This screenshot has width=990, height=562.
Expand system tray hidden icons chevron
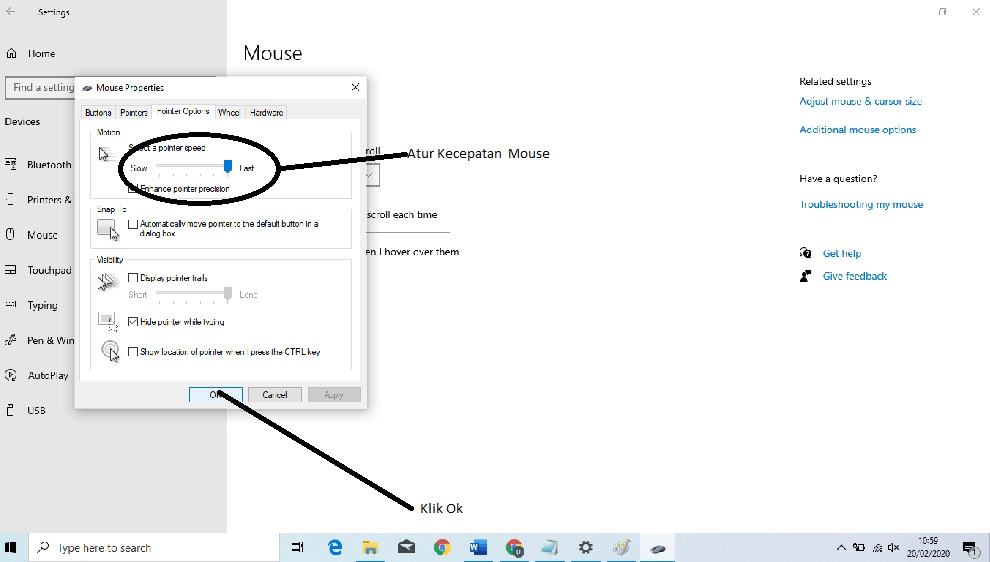pyautogui.click(x=841, y=547)
